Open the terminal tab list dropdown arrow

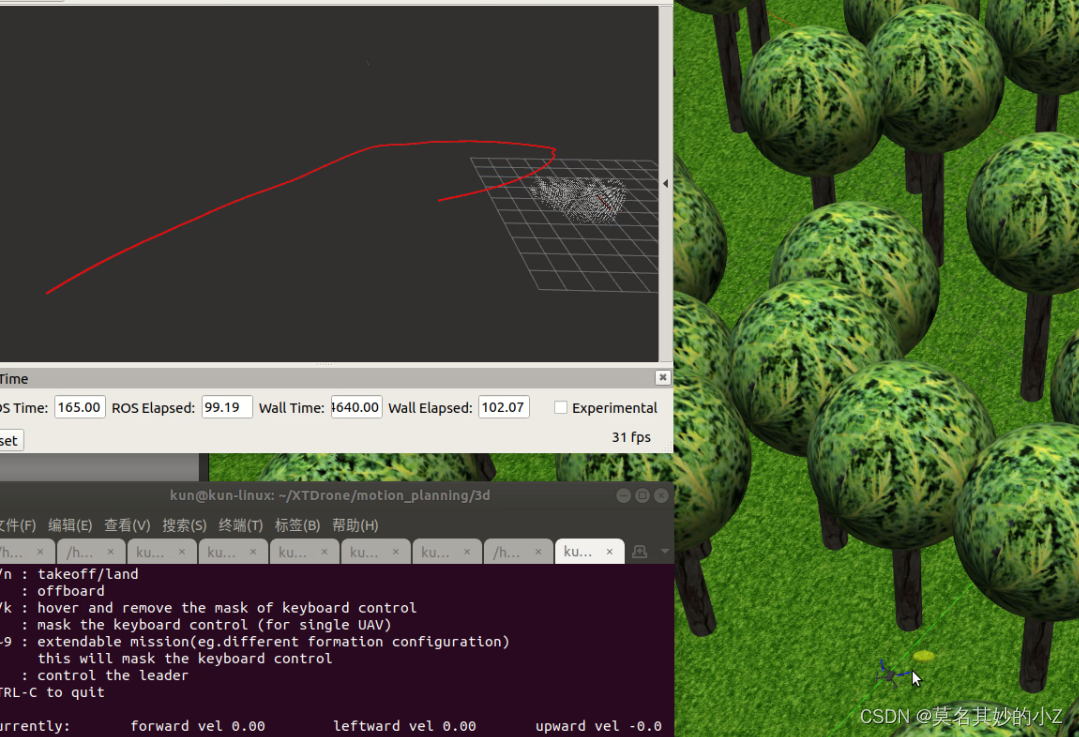click(663, 551)
